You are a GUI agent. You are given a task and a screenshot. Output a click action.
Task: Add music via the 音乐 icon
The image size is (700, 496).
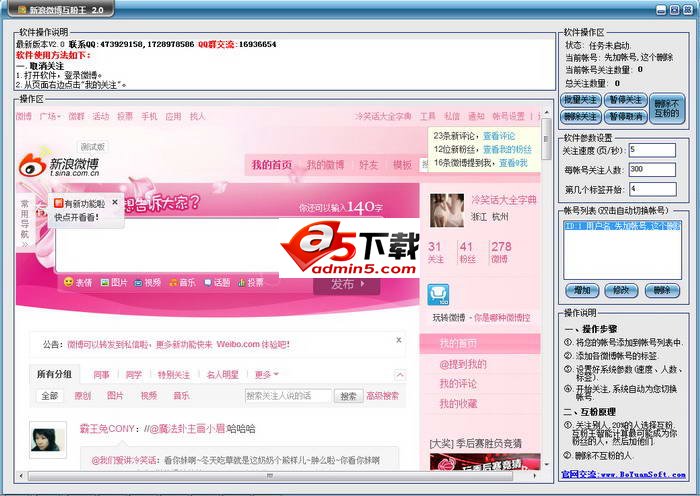click(x=173, y=283)
